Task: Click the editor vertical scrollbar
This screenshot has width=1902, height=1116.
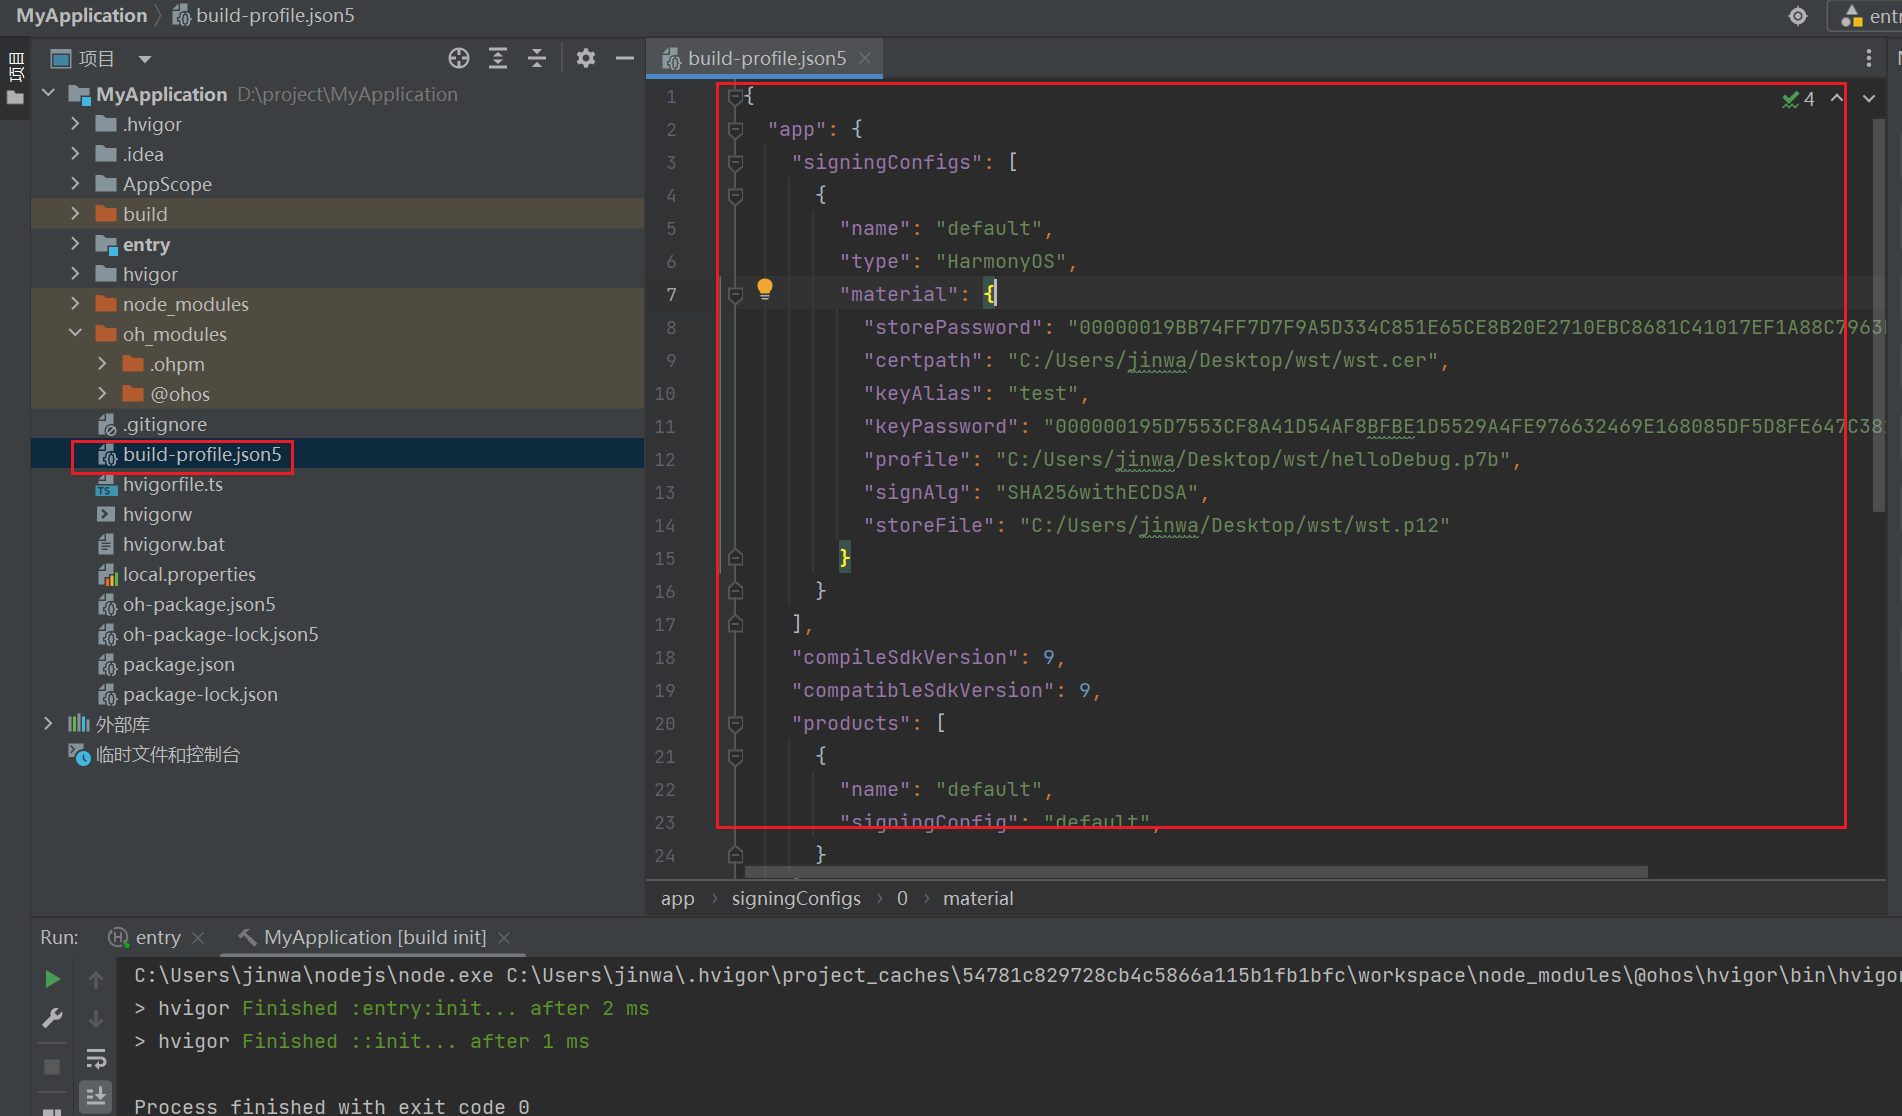Action: coord(1878,316)
